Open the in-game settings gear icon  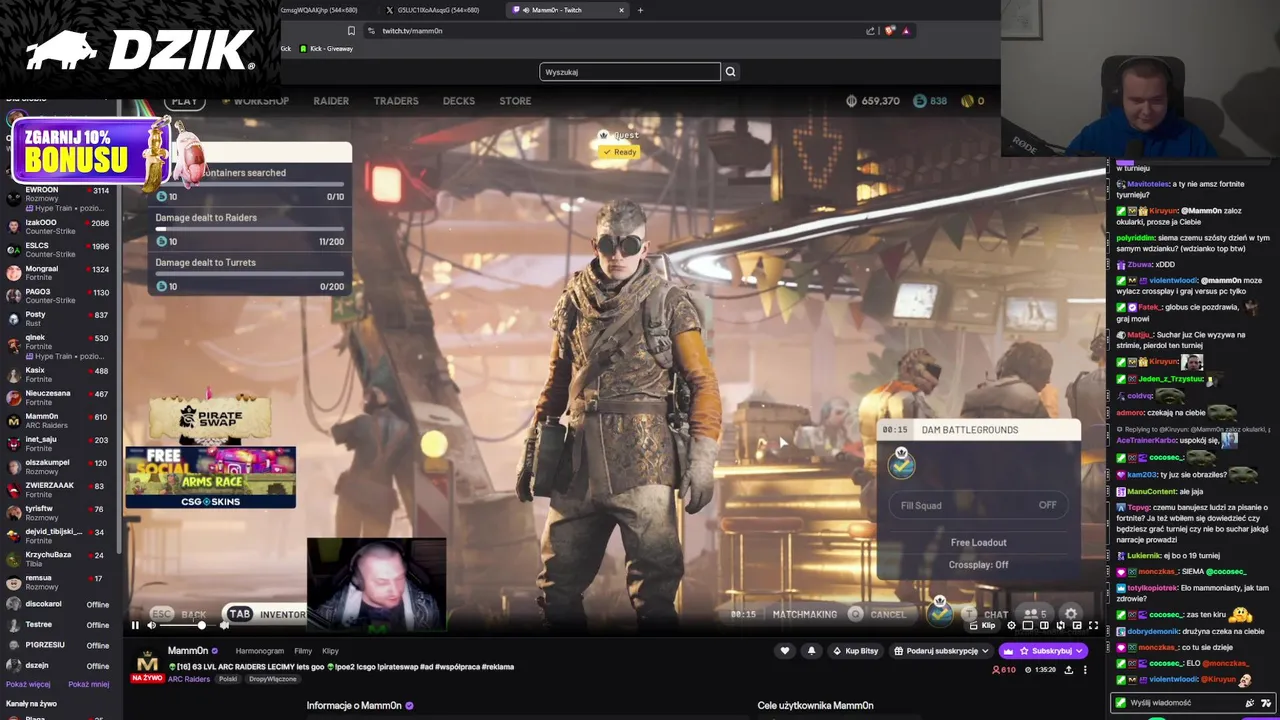pos(1071,614)
